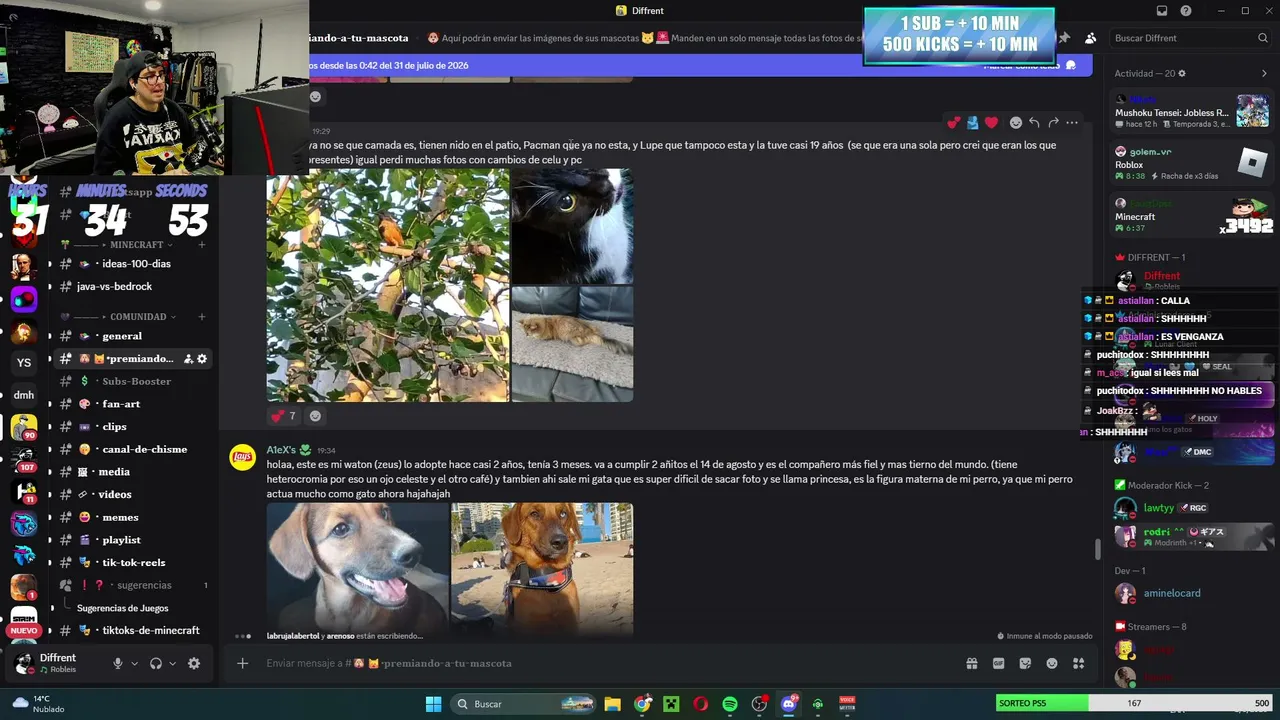Image resolution: width=1280 pixels, height=720 pixels.
Task: Open the weather widget showing 14°C
Action: (x=38, y=704)
